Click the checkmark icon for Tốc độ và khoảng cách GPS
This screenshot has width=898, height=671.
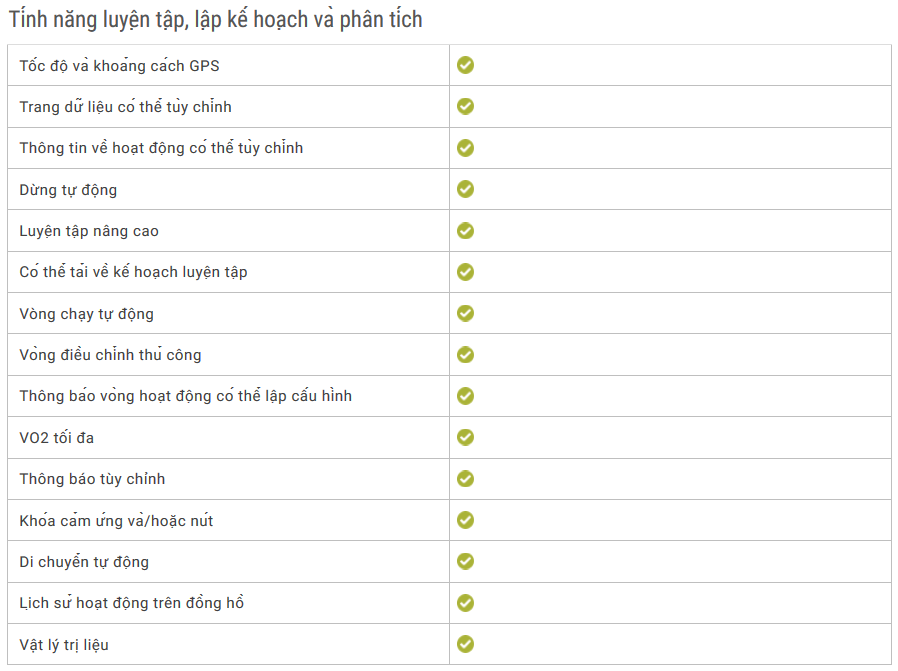tap(465, 65)
